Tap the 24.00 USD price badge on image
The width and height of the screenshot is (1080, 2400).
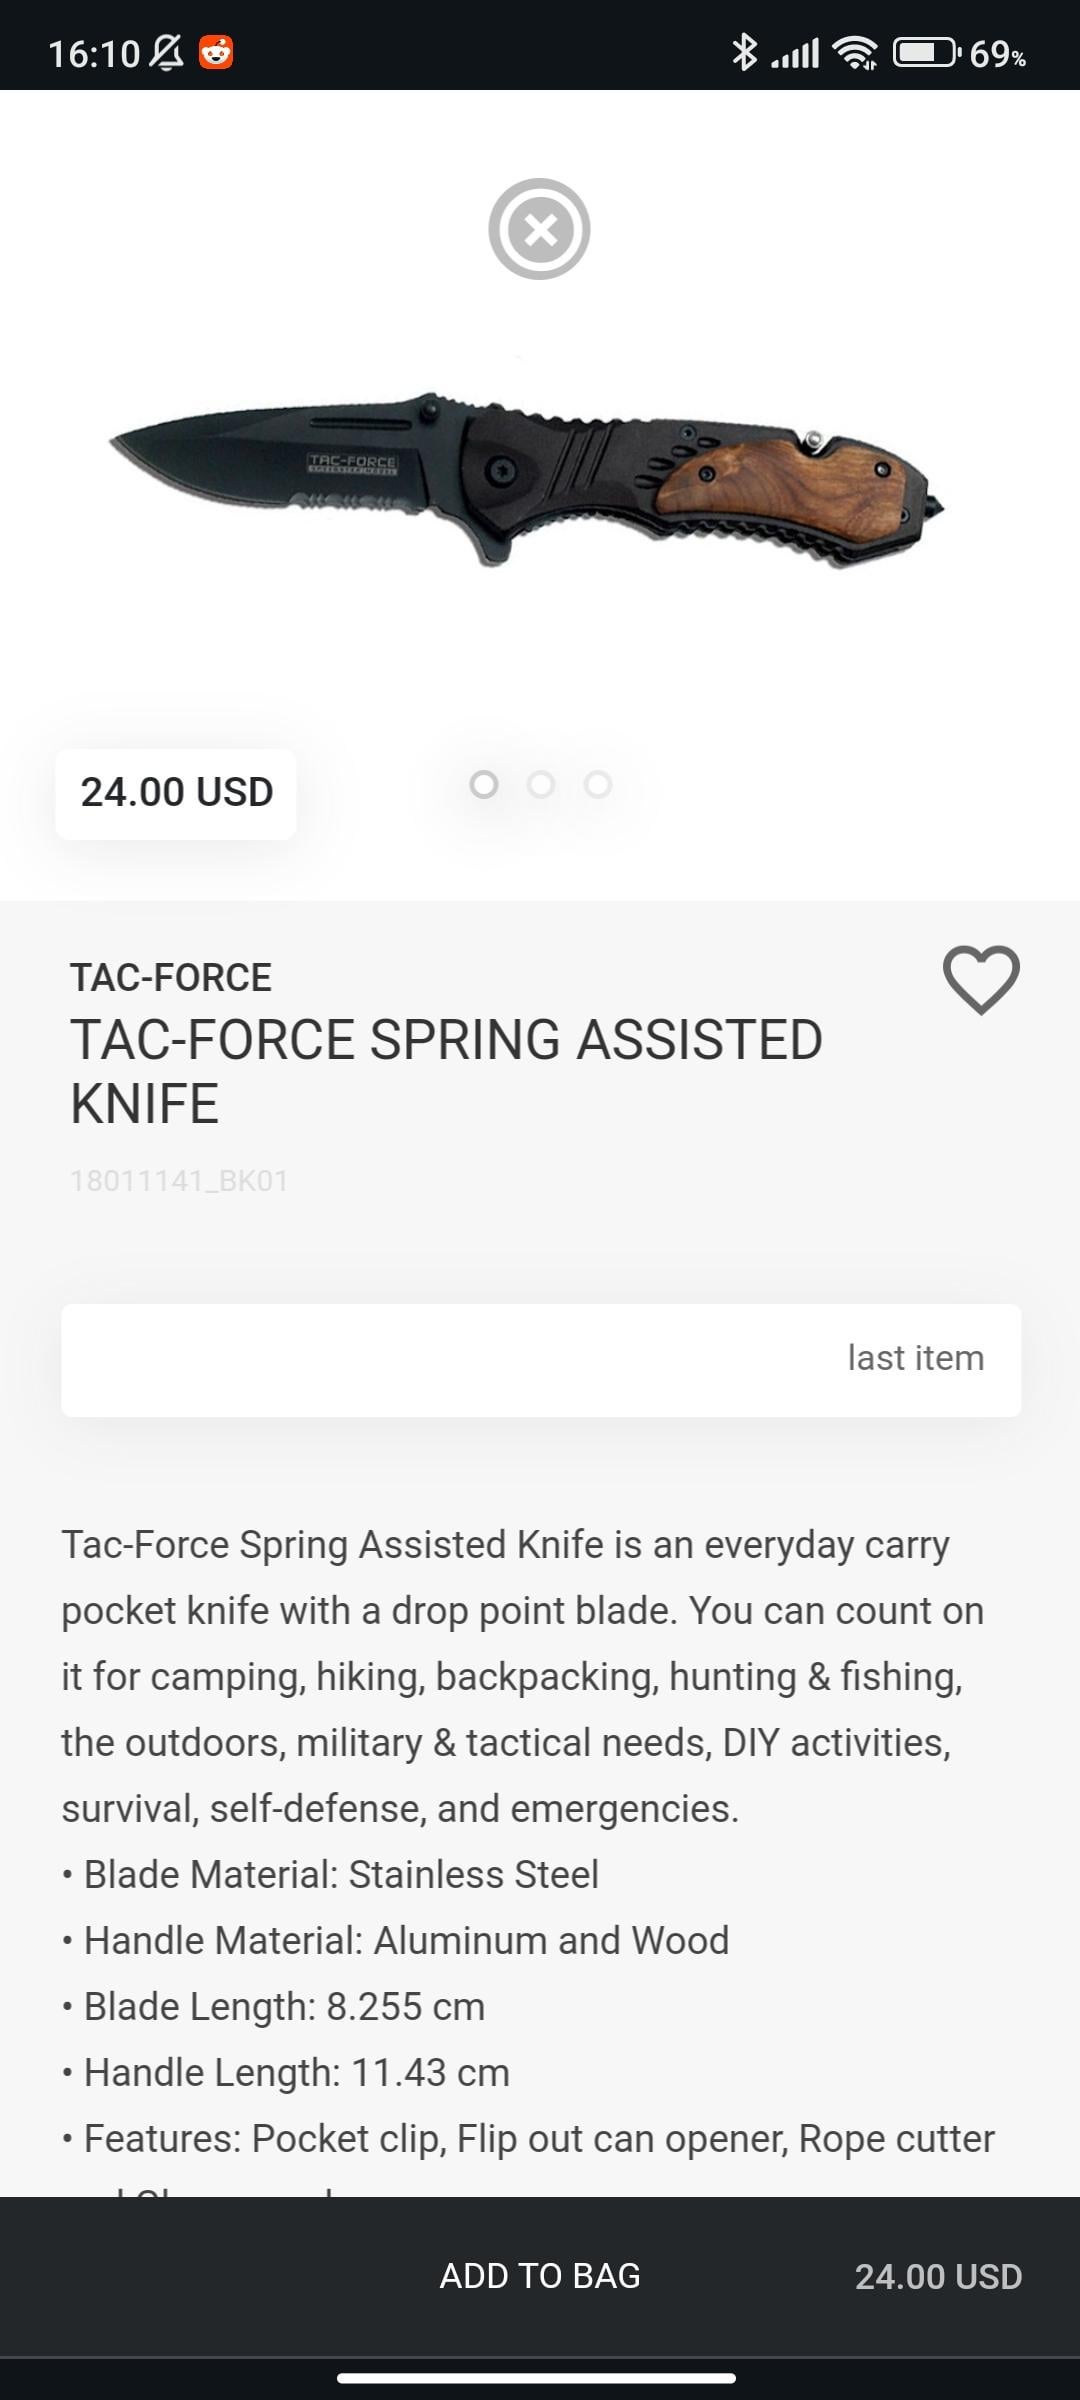(x=176, y=793)
